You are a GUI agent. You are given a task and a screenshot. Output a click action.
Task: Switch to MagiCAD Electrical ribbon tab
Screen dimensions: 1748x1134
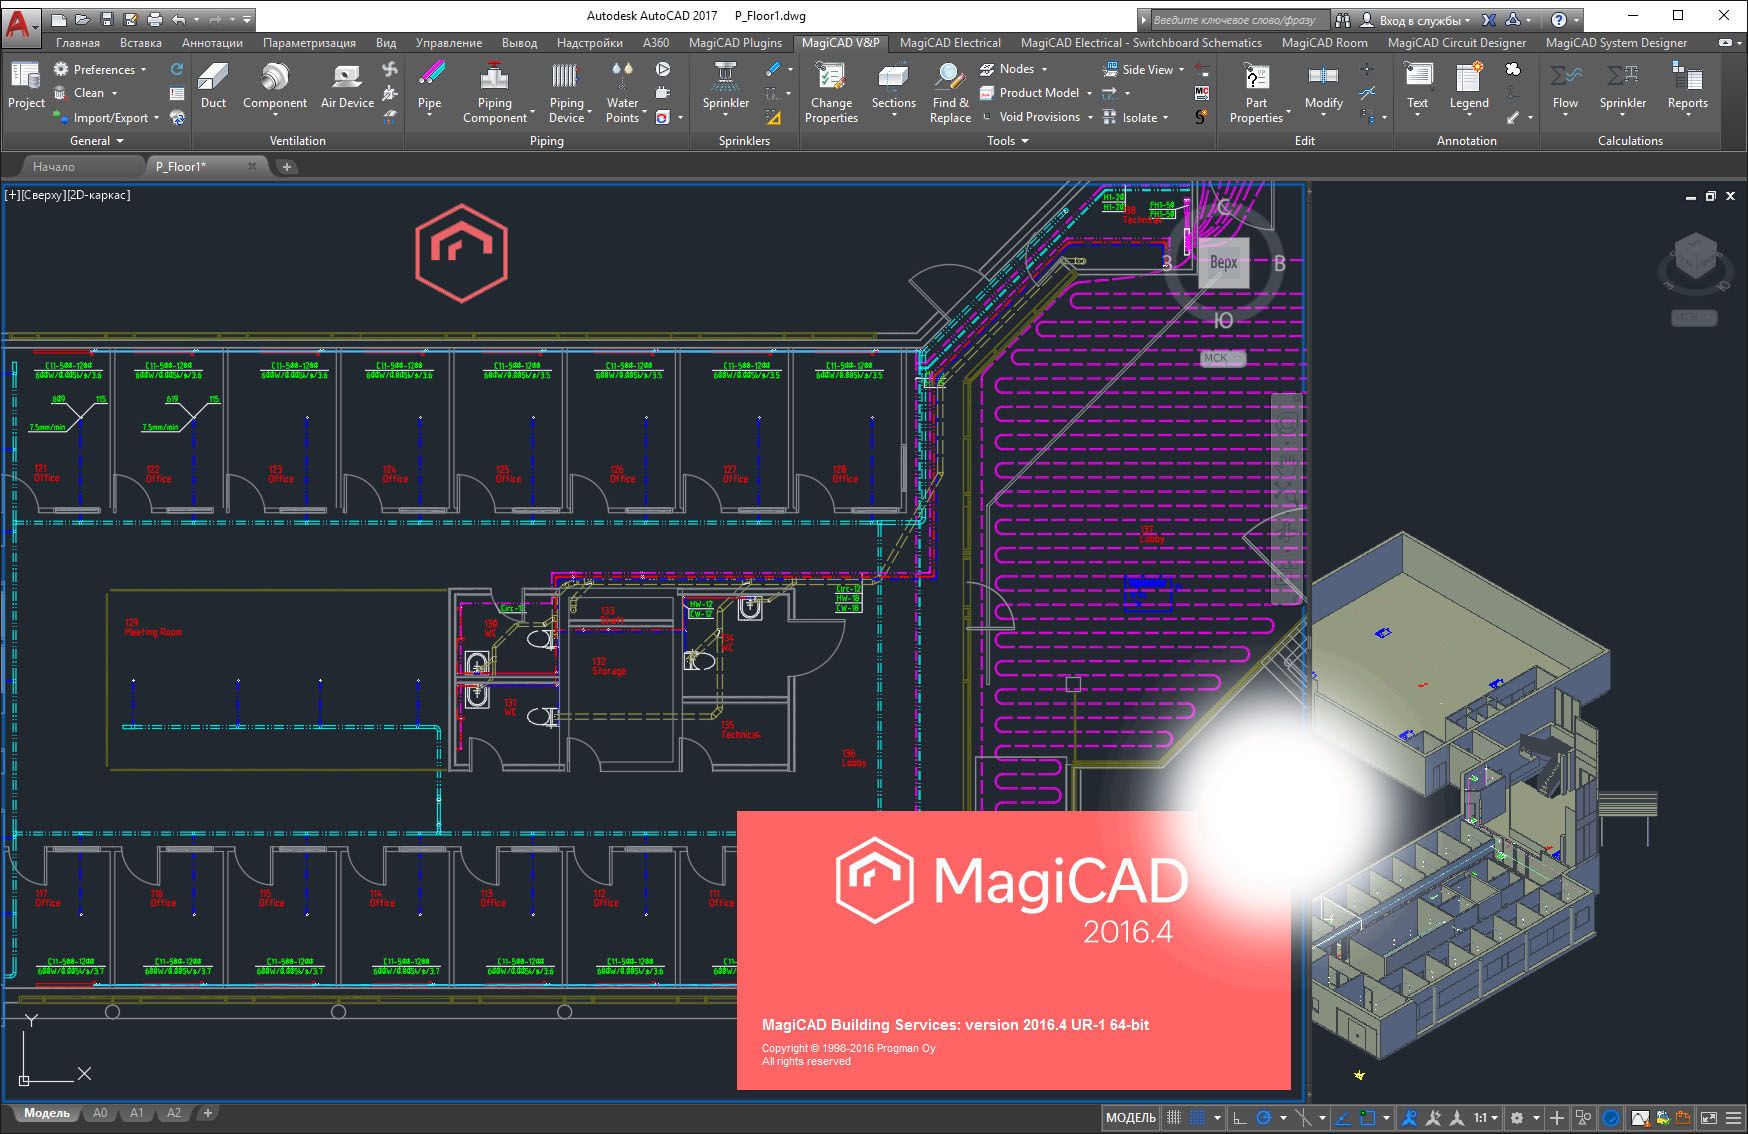coord(950,43)
